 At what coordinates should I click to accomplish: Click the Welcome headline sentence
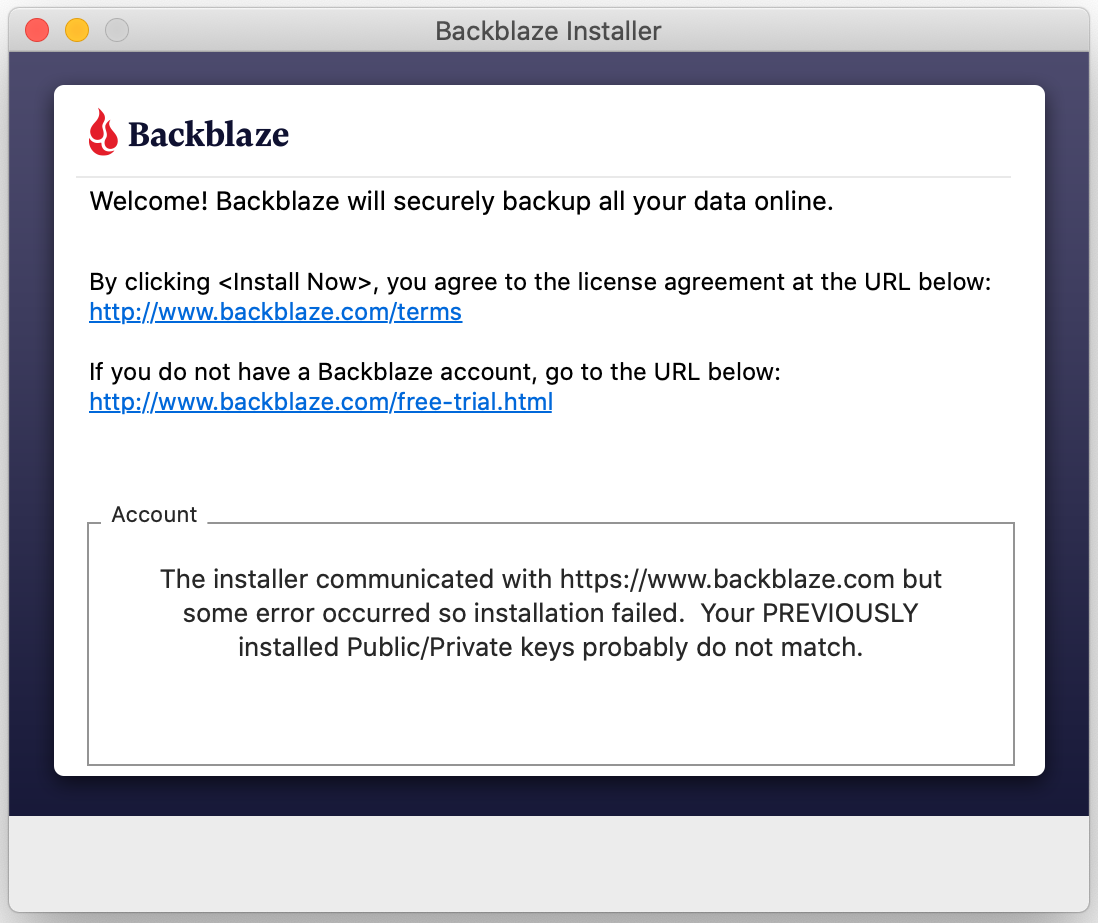[461, 201]
